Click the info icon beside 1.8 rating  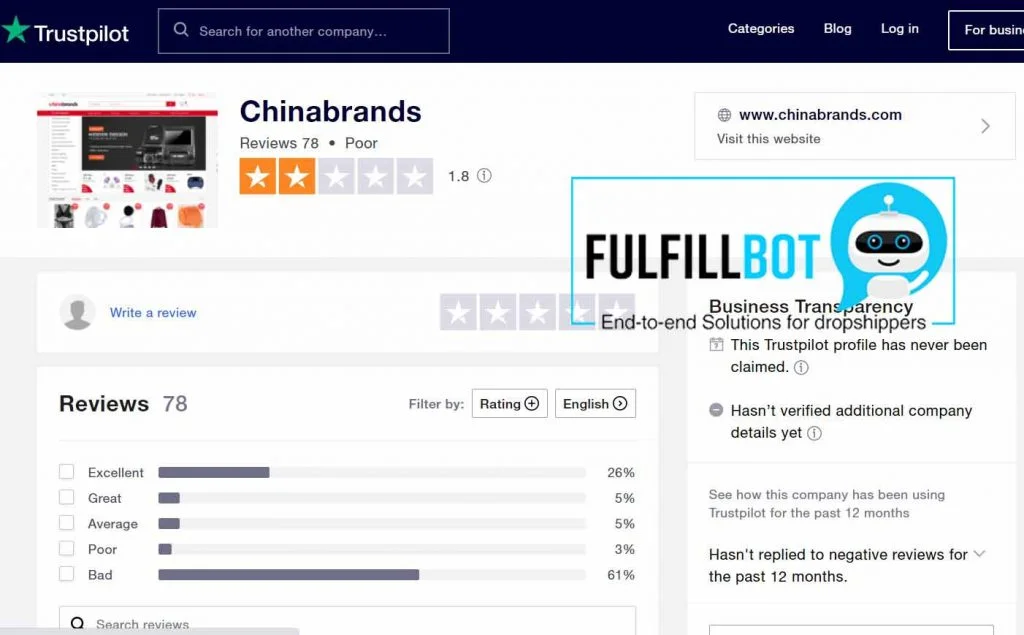[x=484, y=176]
